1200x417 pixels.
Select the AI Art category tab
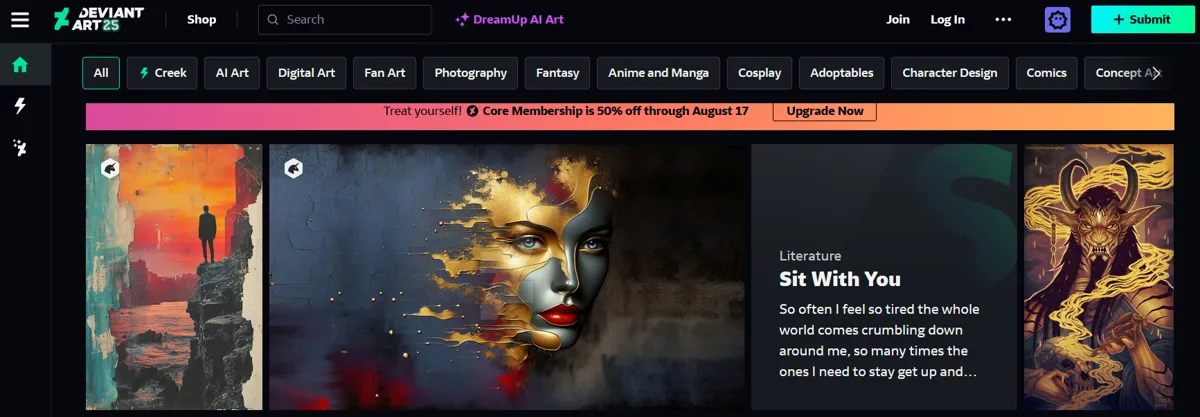pos(232,73)
